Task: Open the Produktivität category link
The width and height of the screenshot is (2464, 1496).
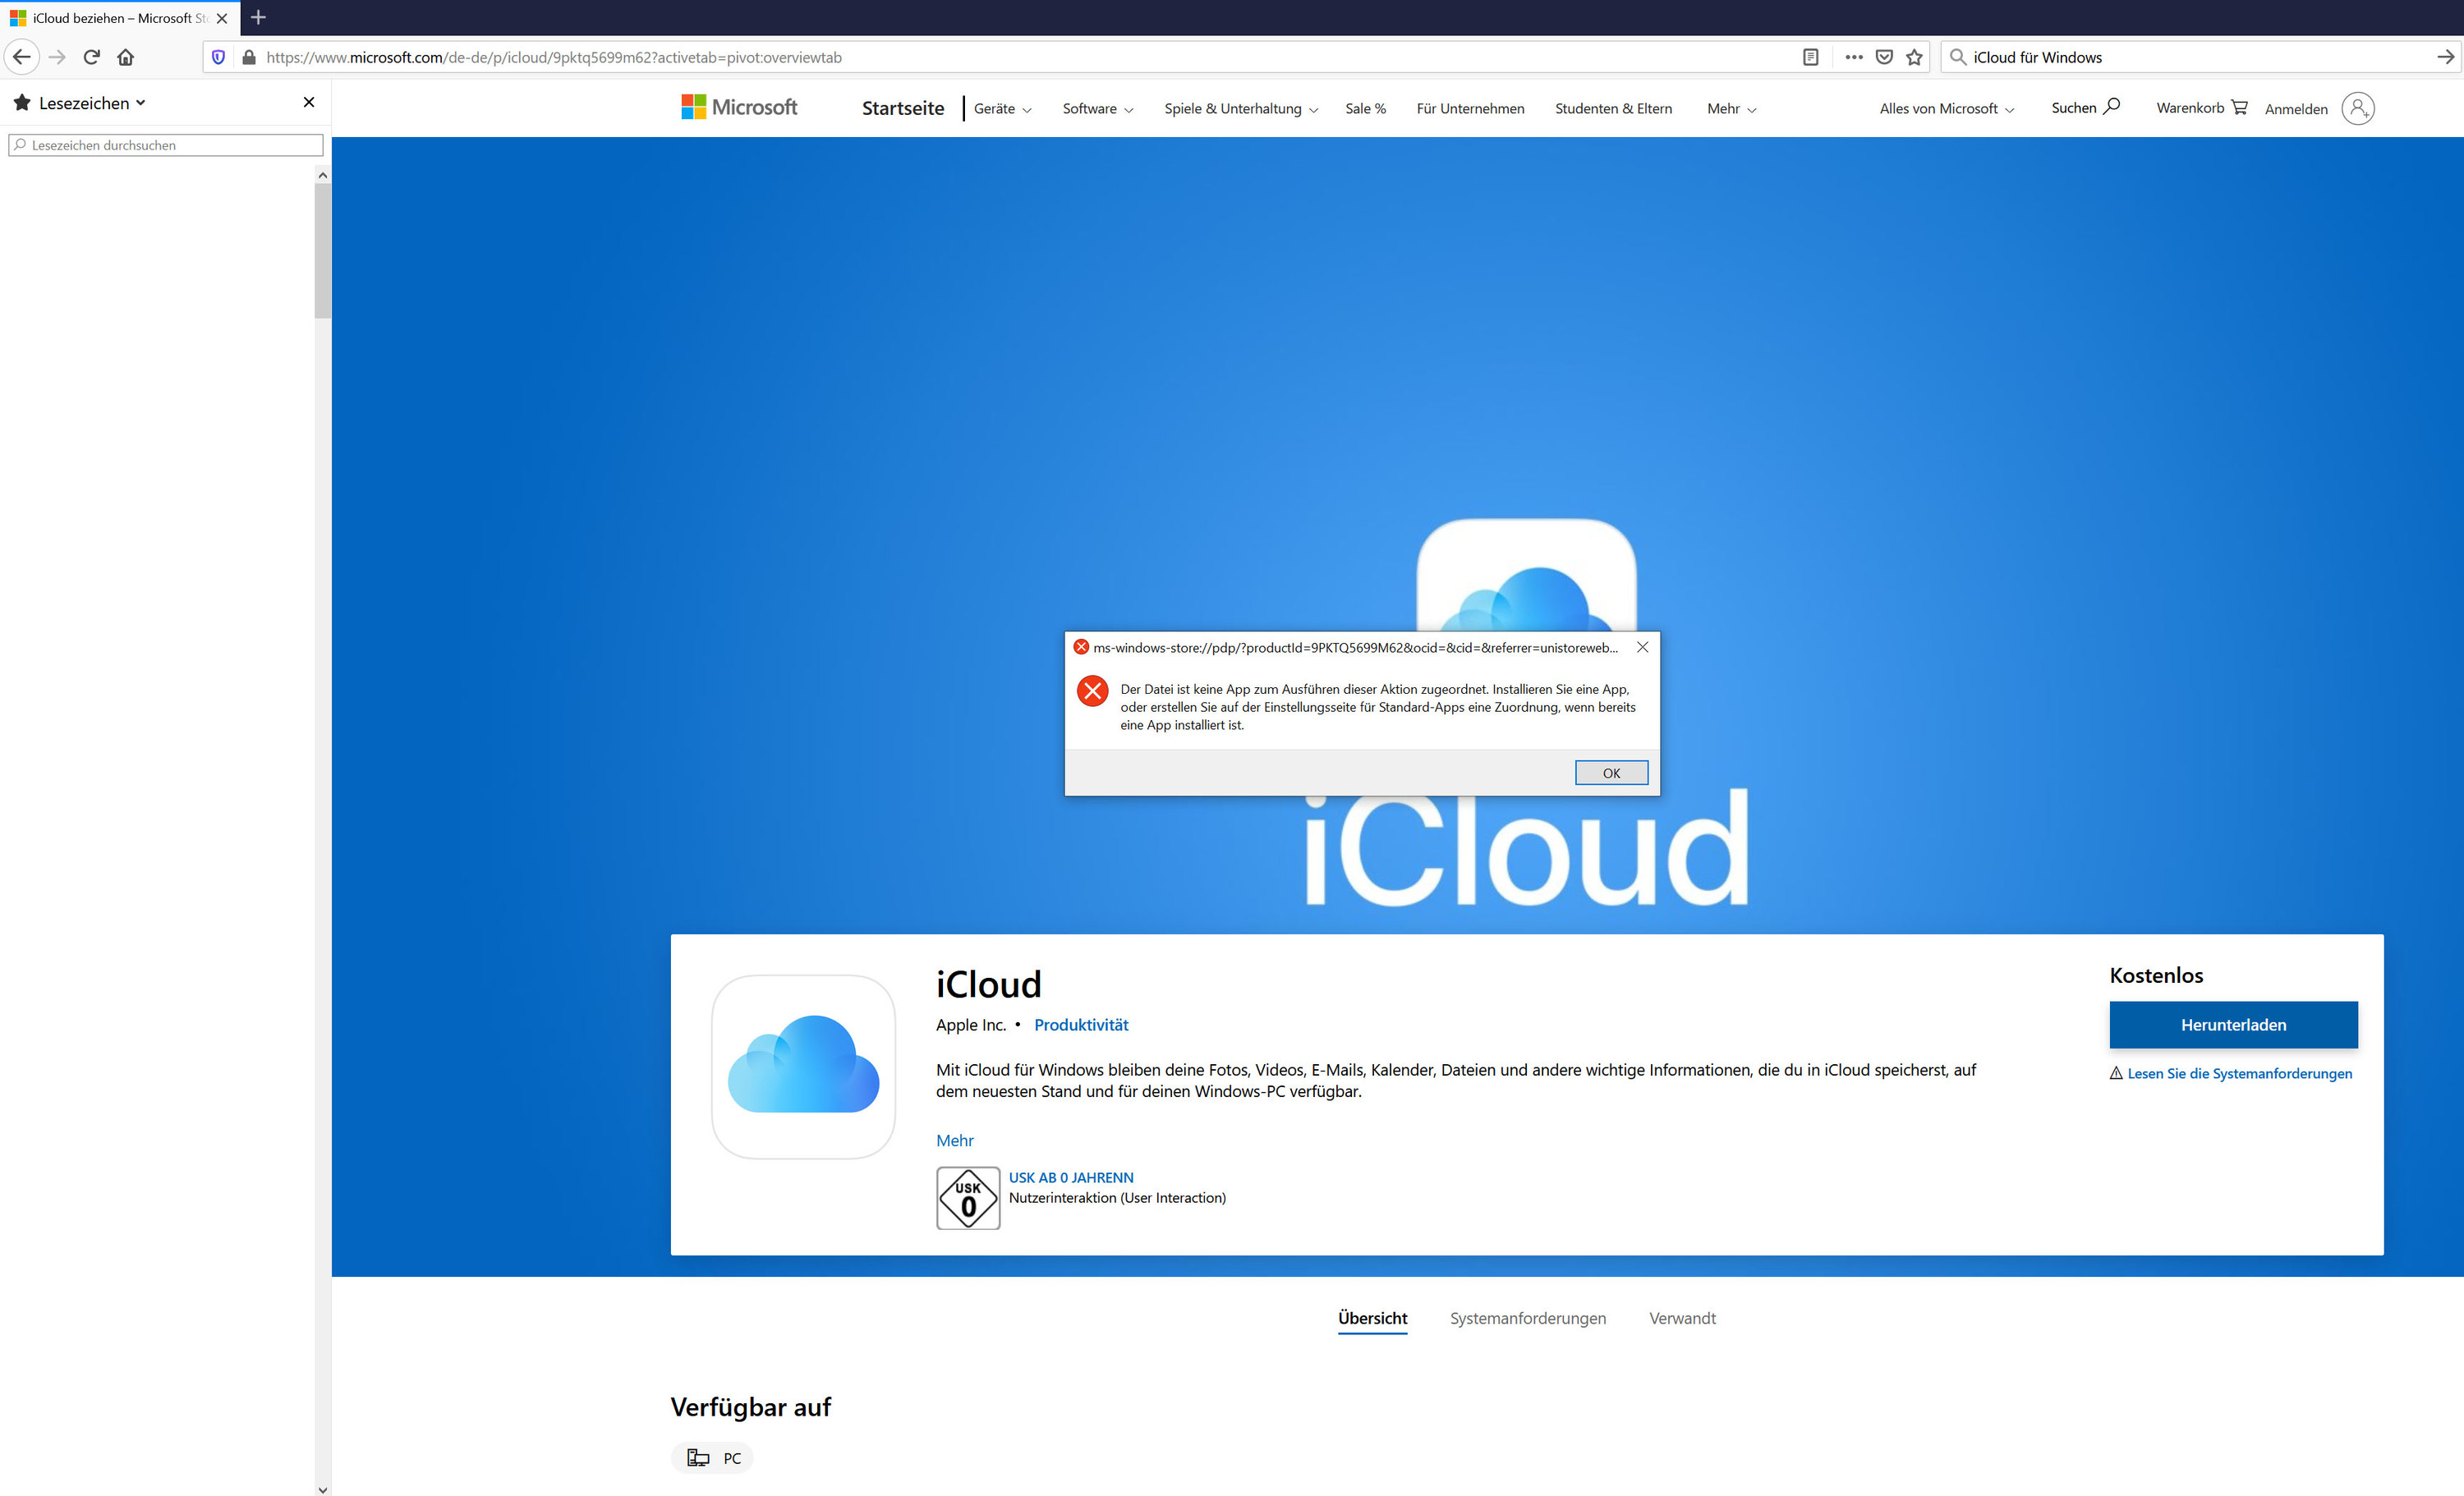Action: (1080, 1024)
